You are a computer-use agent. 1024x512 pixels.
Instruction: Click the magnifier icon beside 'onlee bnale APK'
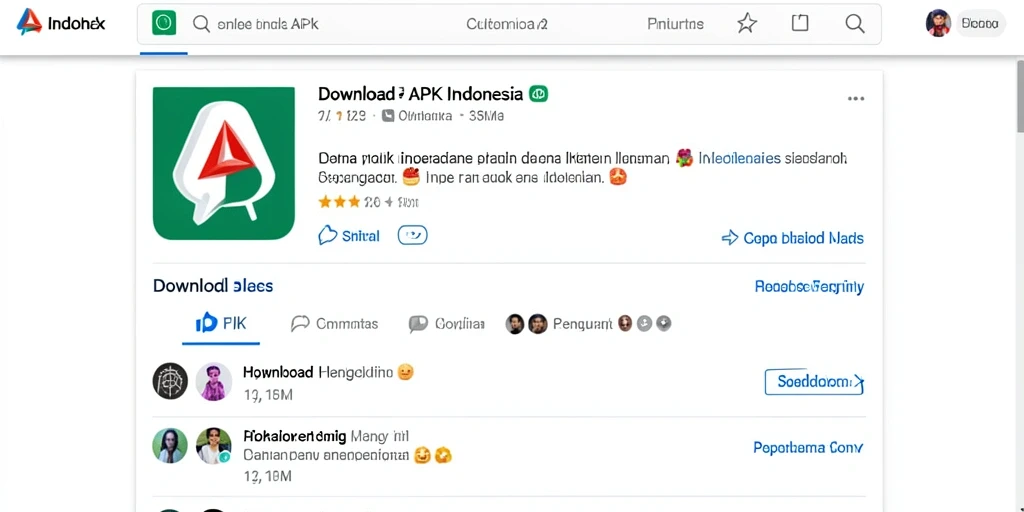201,24
